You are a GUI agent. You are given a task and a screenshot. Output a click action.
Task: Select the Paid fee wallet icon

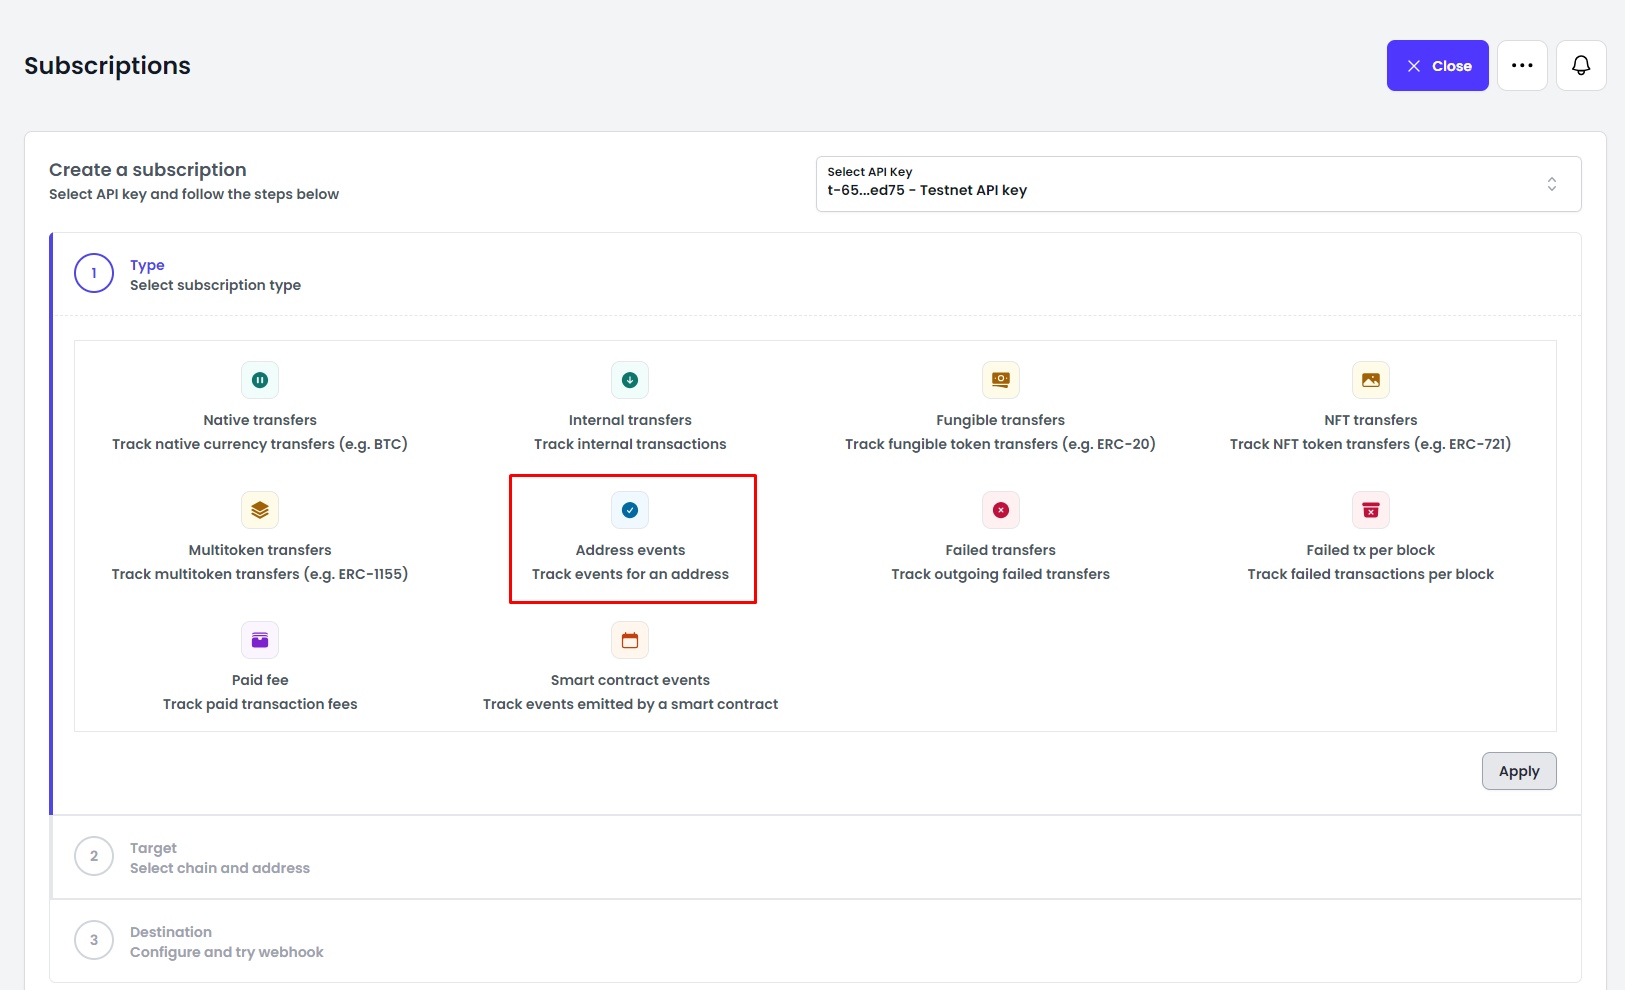(x=260, y=640)
